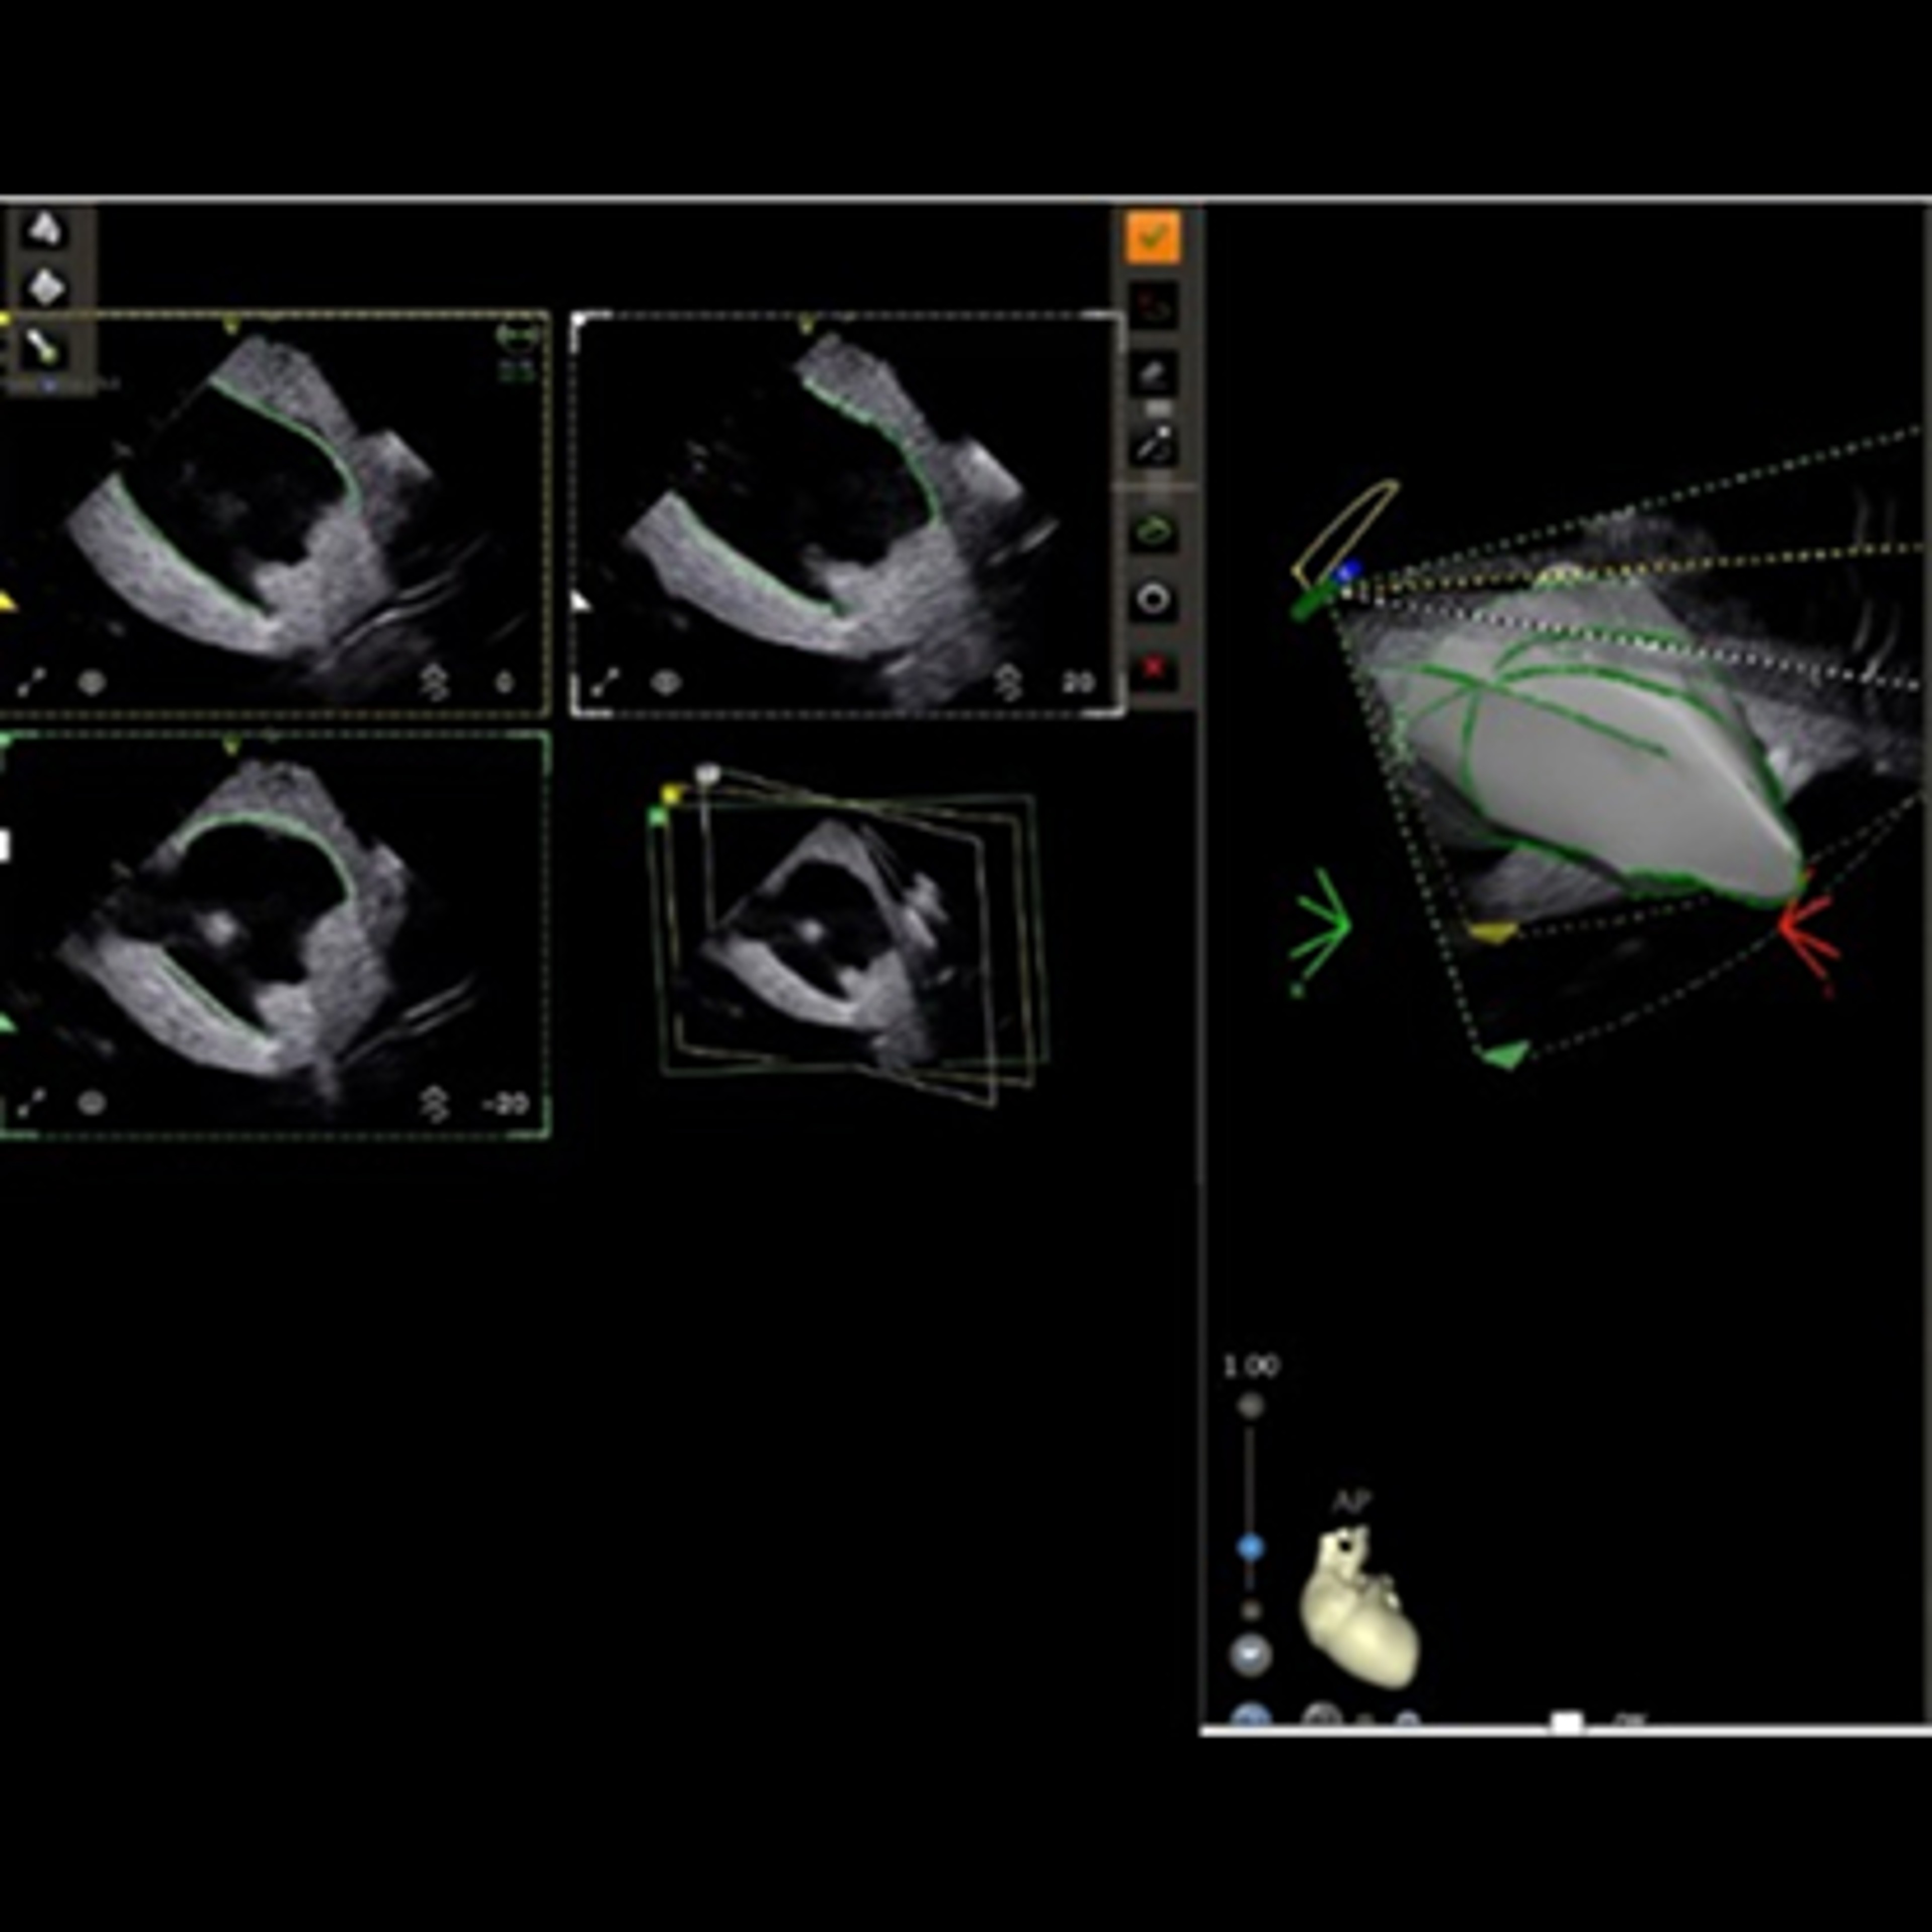Click the stacked plane frames thumbnail view
1932x1932 pixels.
847,935
